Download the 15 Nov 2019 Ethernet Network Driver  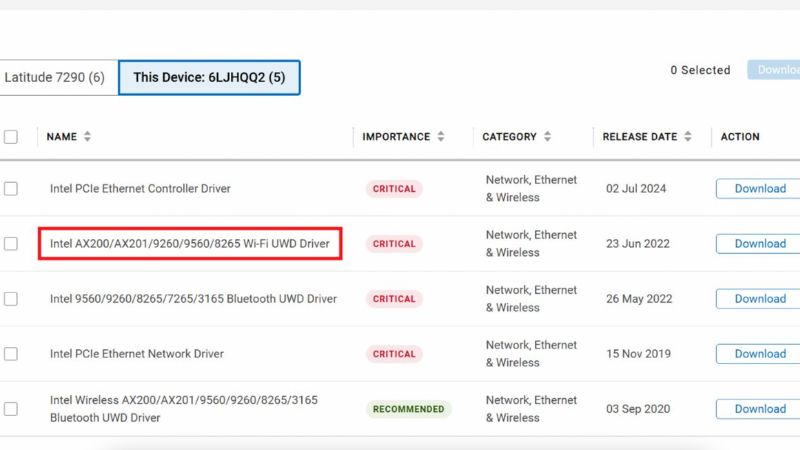point(758,354)
